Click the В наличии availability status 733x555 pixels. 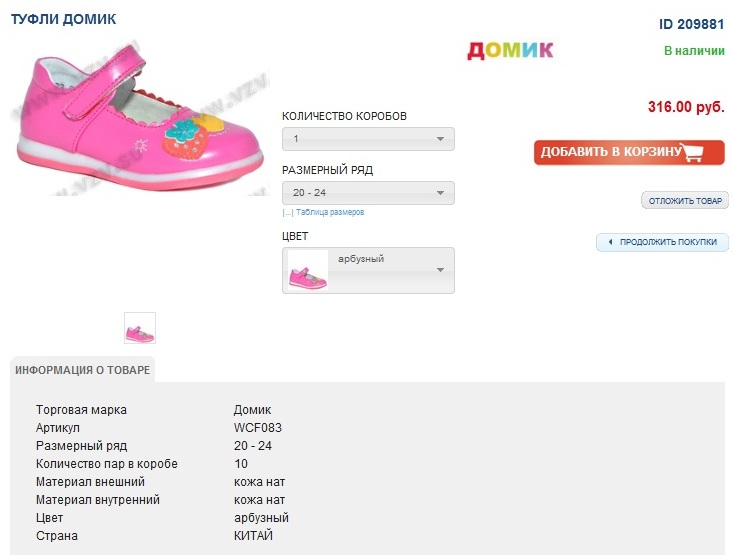pyautogui.click(x=694, y=50)
